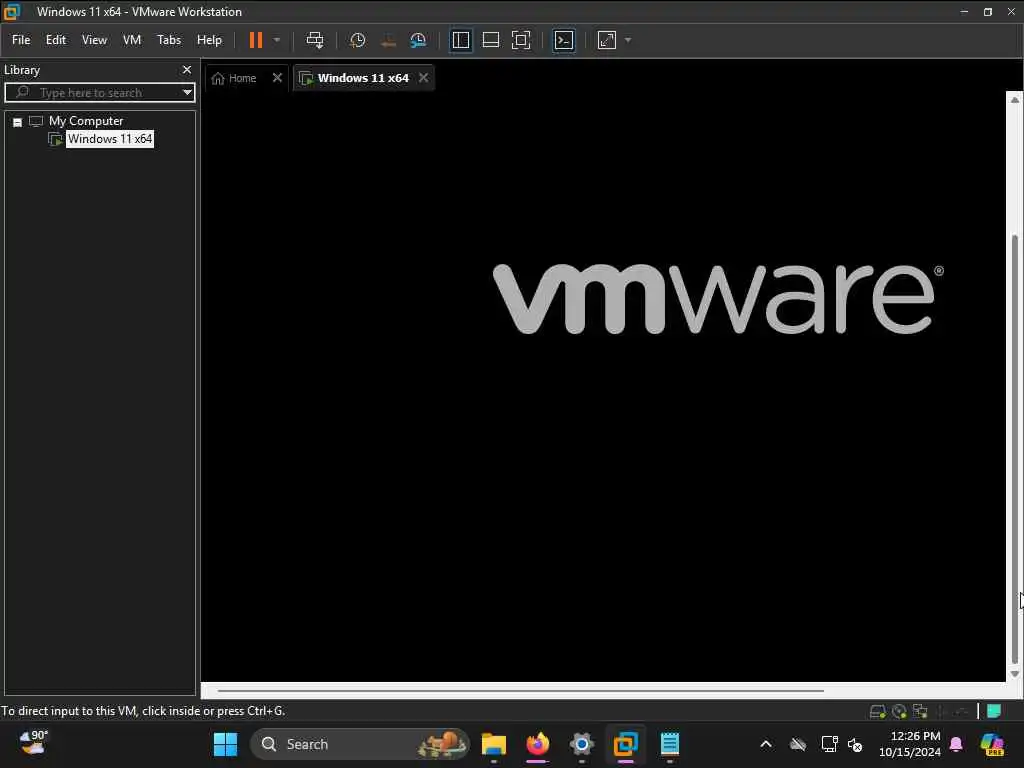Open the stretch options dropdown arrow

(x=628, y=40)
